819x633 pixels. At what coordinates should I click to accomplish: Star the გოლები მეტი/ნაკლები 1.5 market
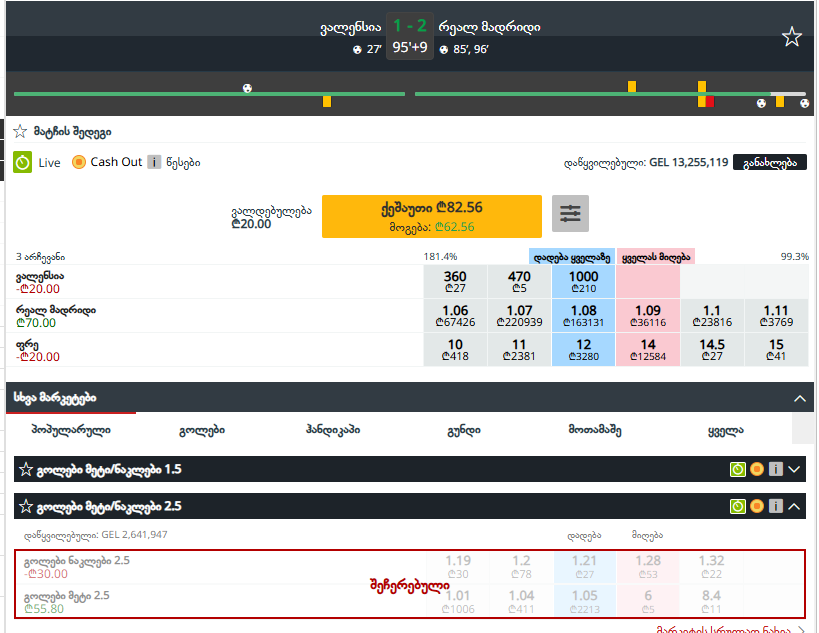coord(26,469)
